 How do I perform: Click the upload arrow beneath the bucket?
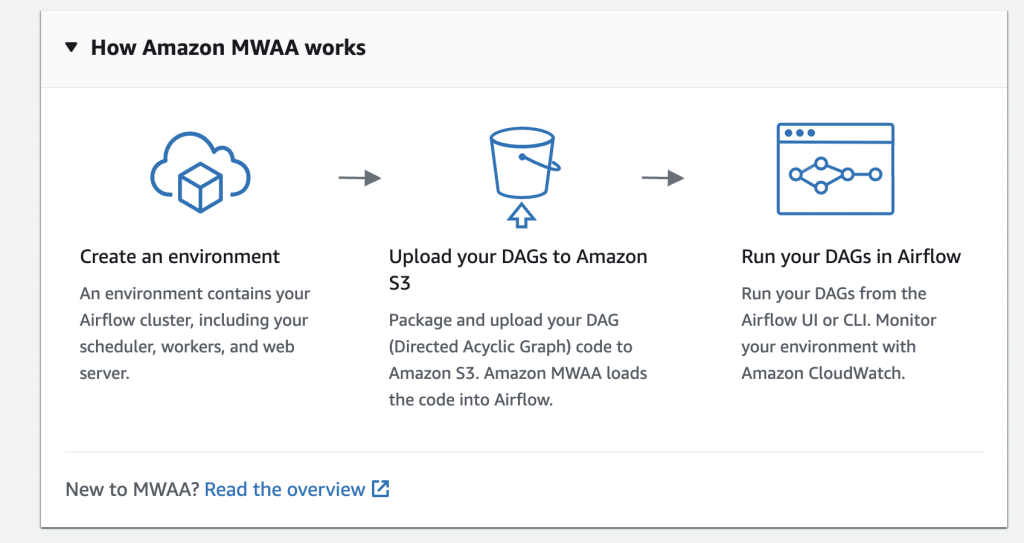click(x=522, y=214)
